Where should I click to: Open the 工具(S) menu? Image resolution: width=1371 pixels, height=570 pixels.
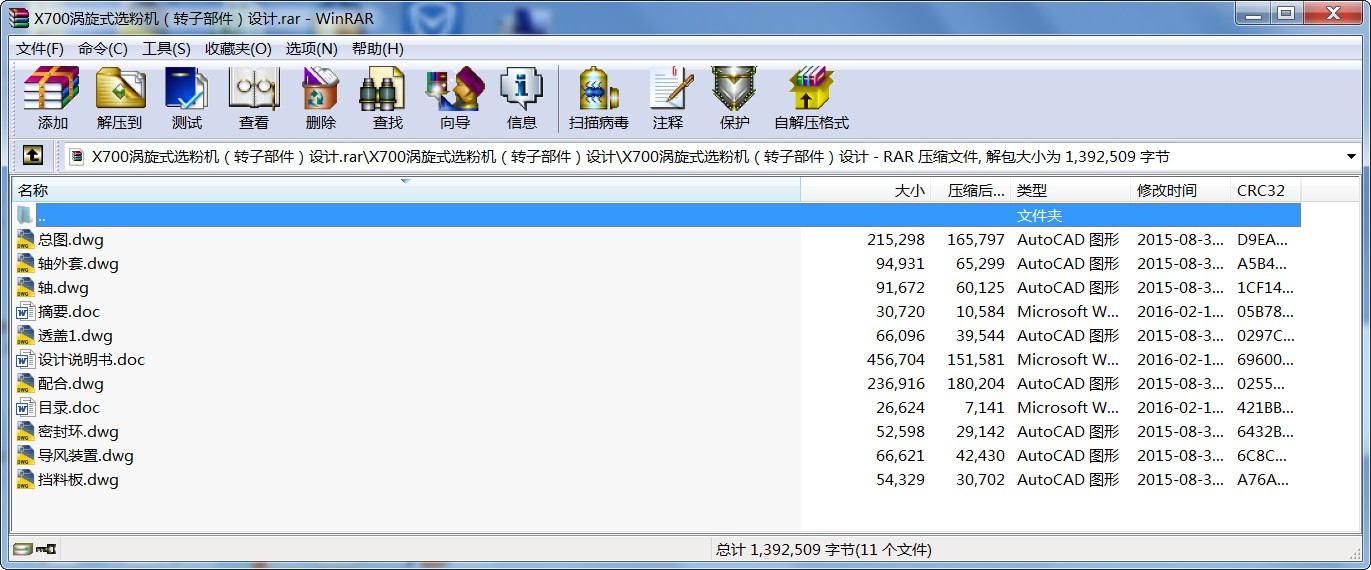click(x=166, y=48)
